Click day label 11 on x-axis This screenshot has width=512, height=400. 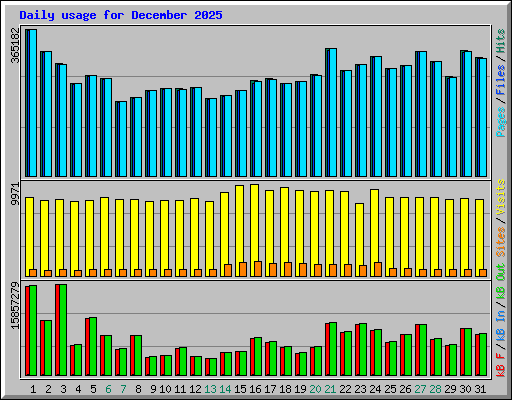coord(180,389)
